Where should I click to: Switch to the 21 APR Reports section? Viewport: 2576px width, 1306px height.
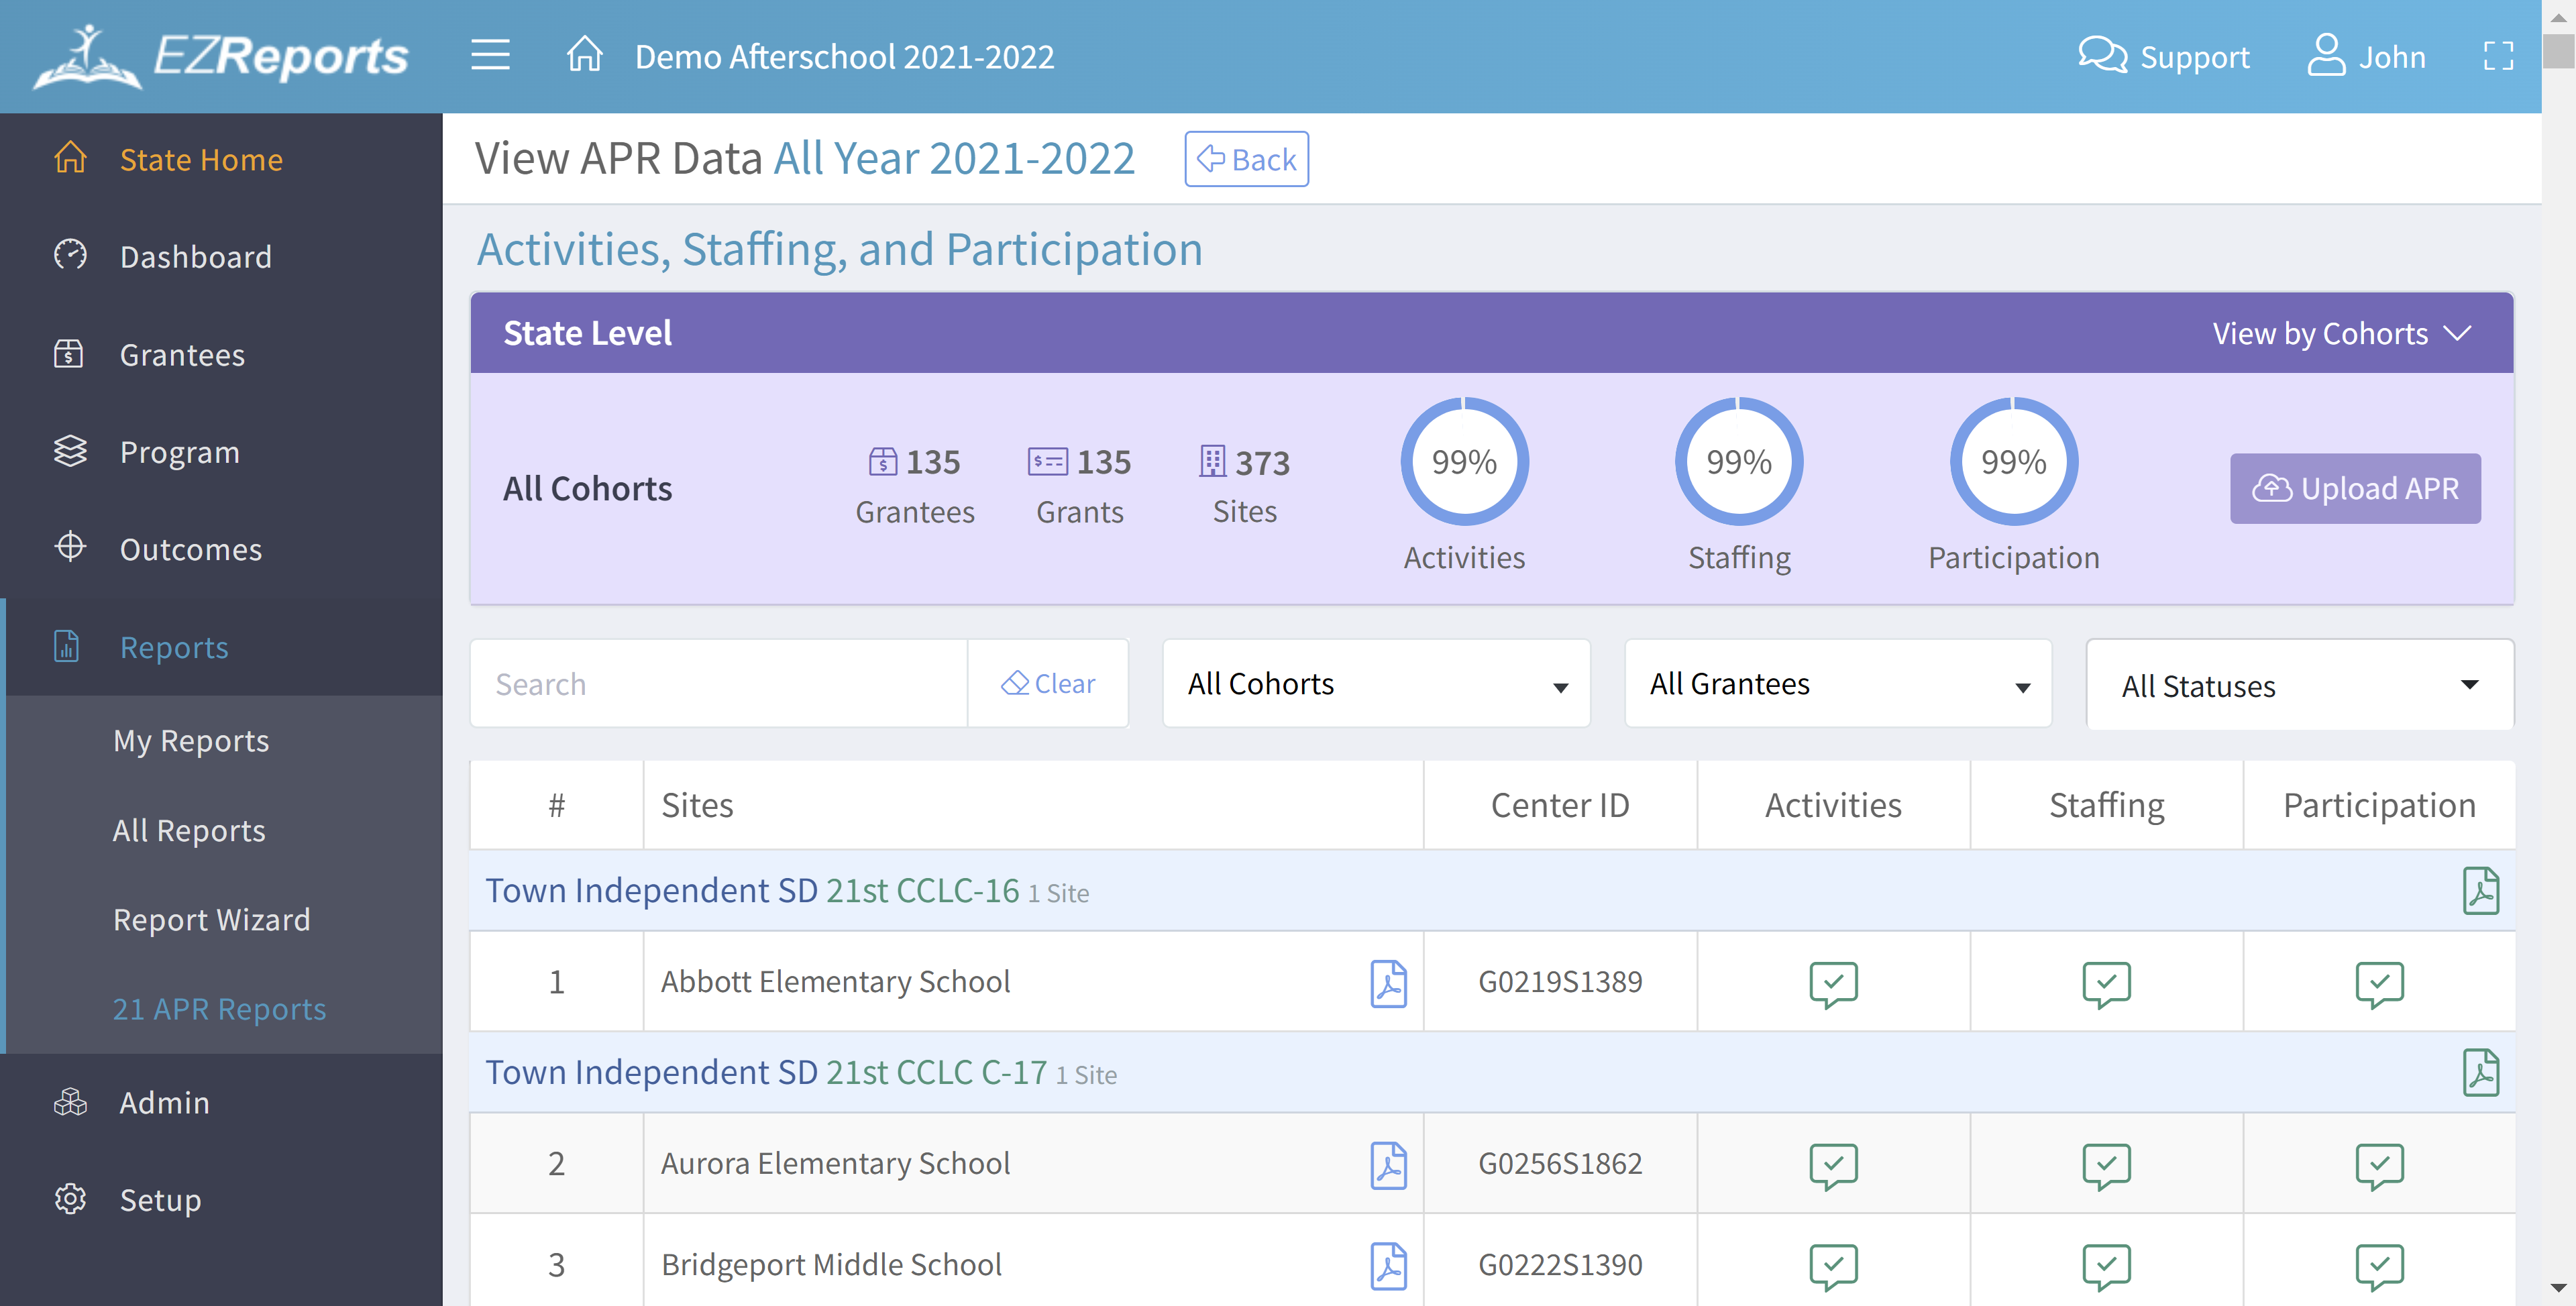(x=219, y=1009)
